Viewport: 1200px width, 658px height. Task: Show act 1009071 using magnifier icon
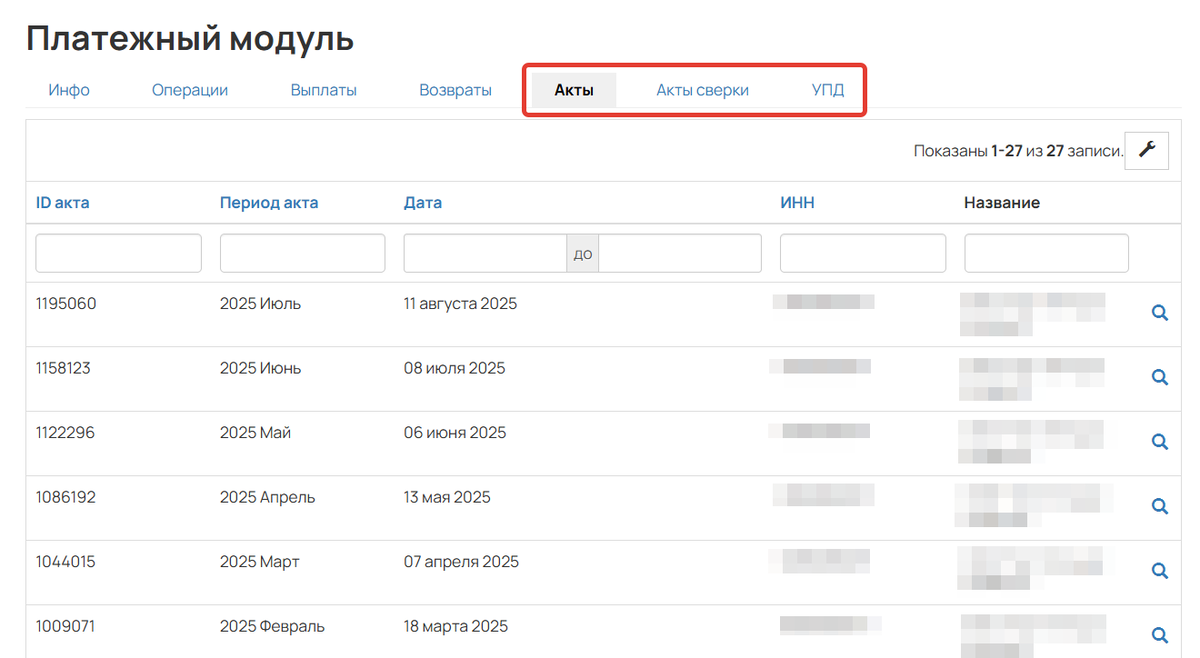pyautogui.click(x=1160, y=634)
